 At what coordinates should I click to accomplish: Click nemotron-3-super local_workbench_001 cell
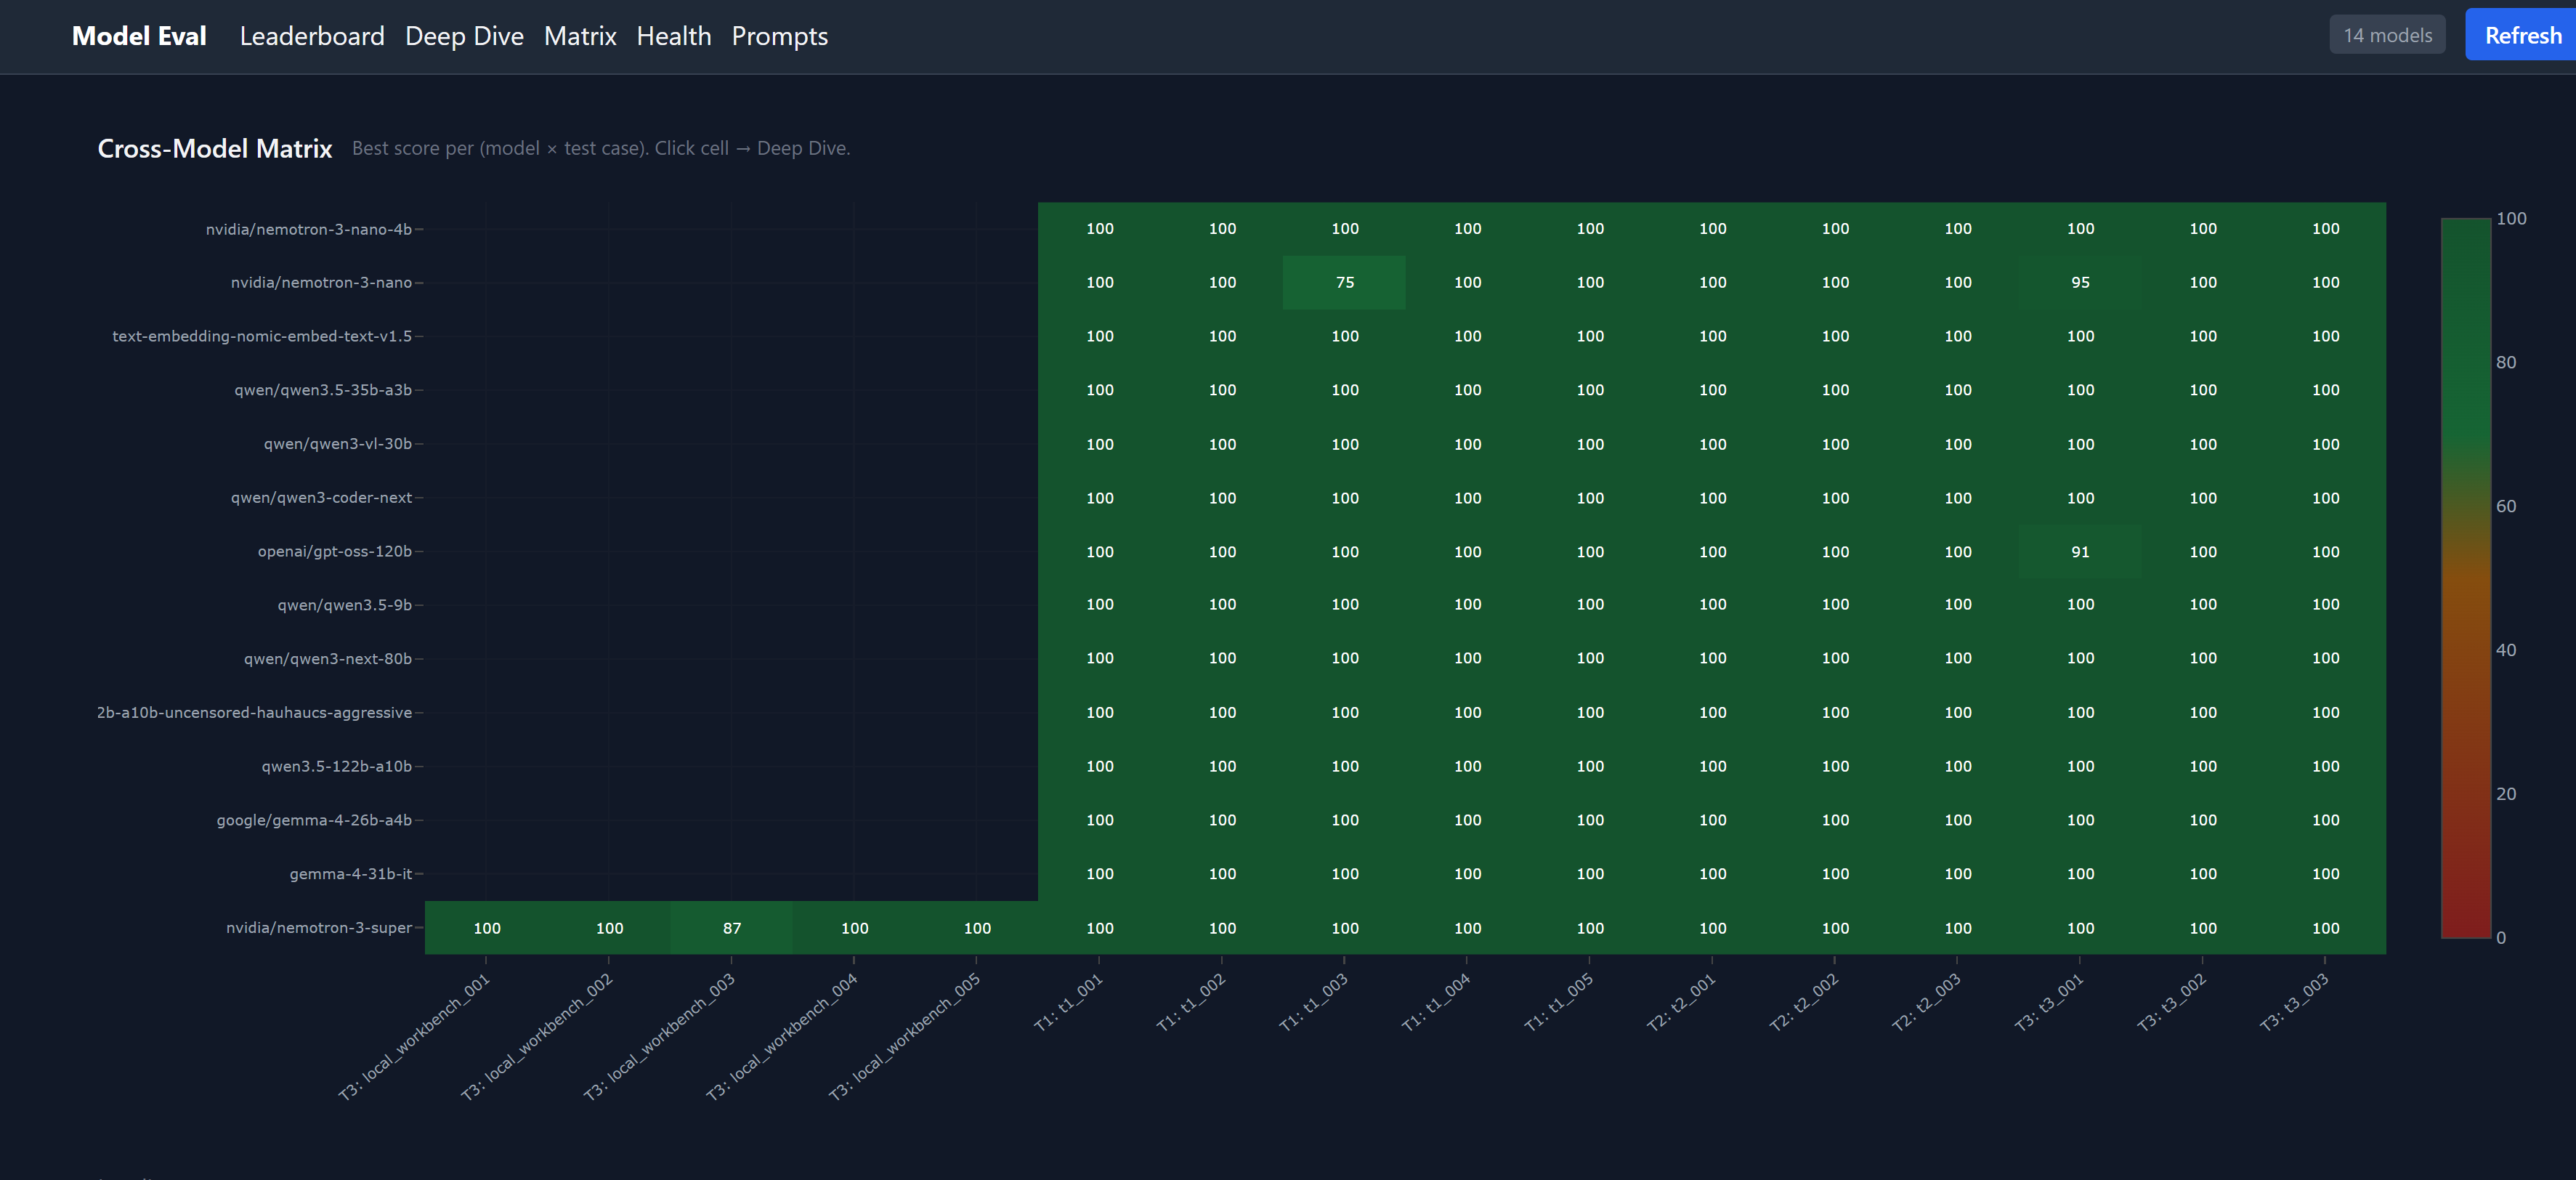point(487,928)
